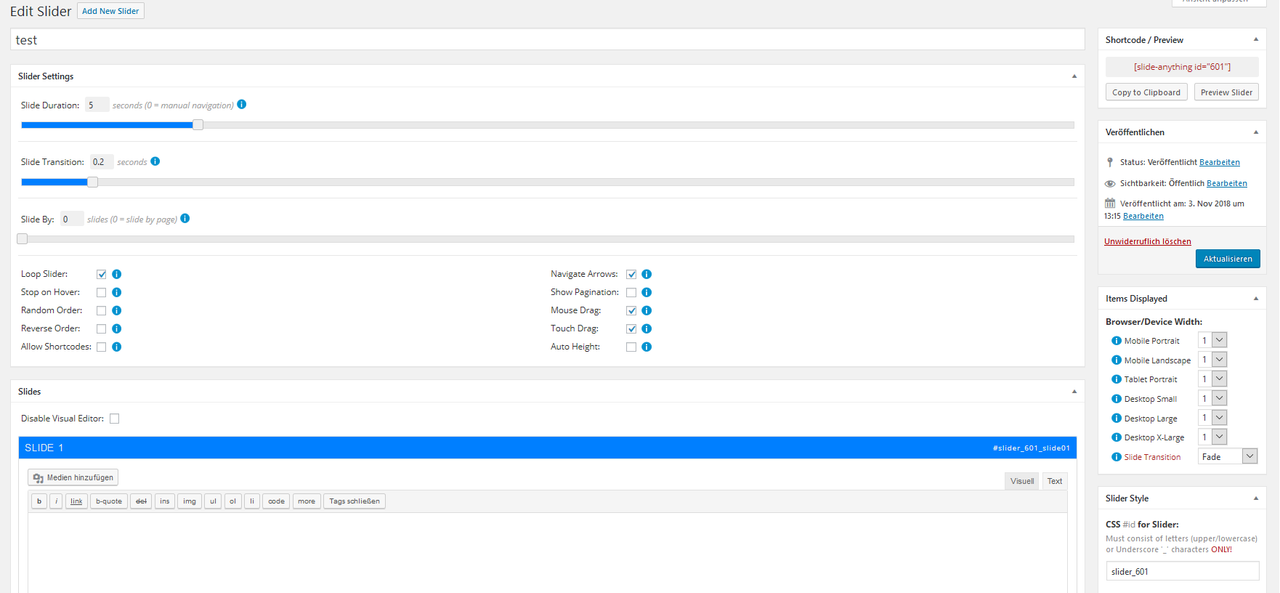Show info tooltip for Mouse Drag

pyautogui.click(x=647, y=310)
